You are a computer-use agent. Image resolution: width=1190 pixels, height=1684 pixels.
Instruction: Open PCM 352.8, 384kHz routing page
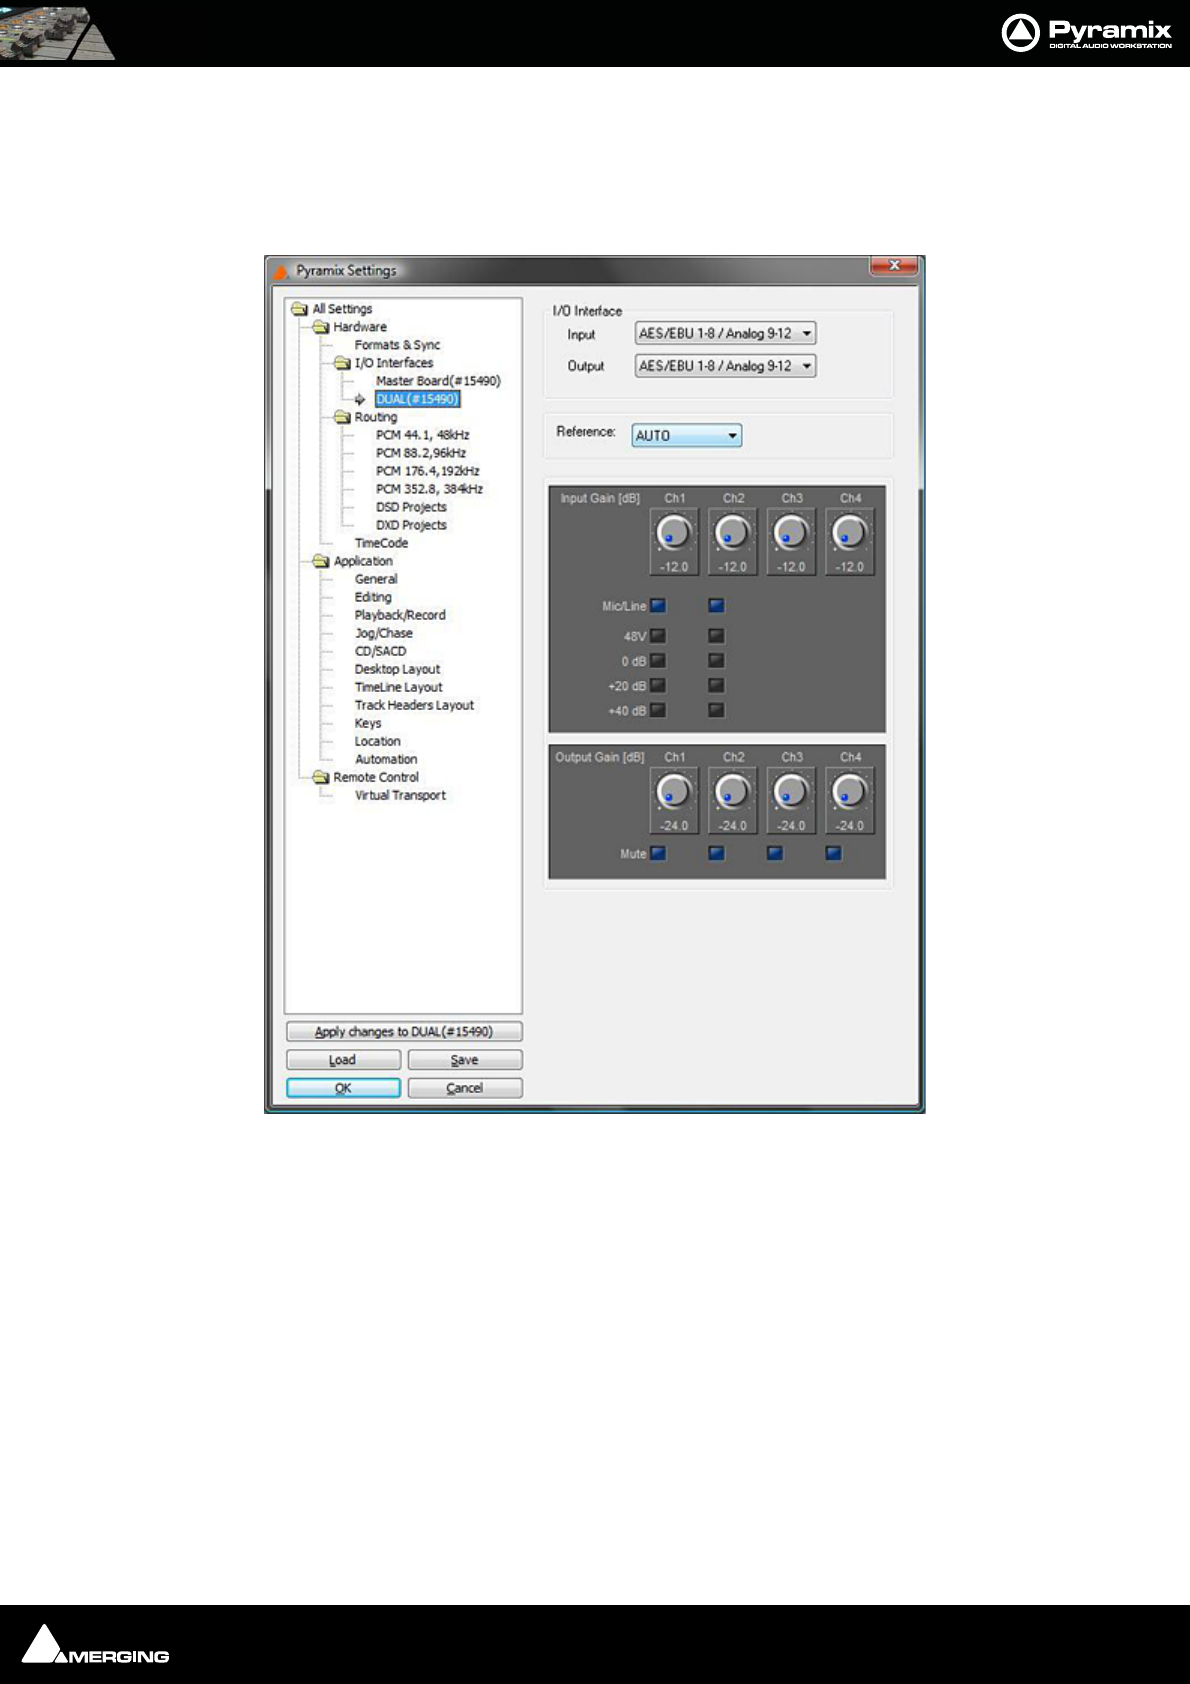(x=429, y=489)
